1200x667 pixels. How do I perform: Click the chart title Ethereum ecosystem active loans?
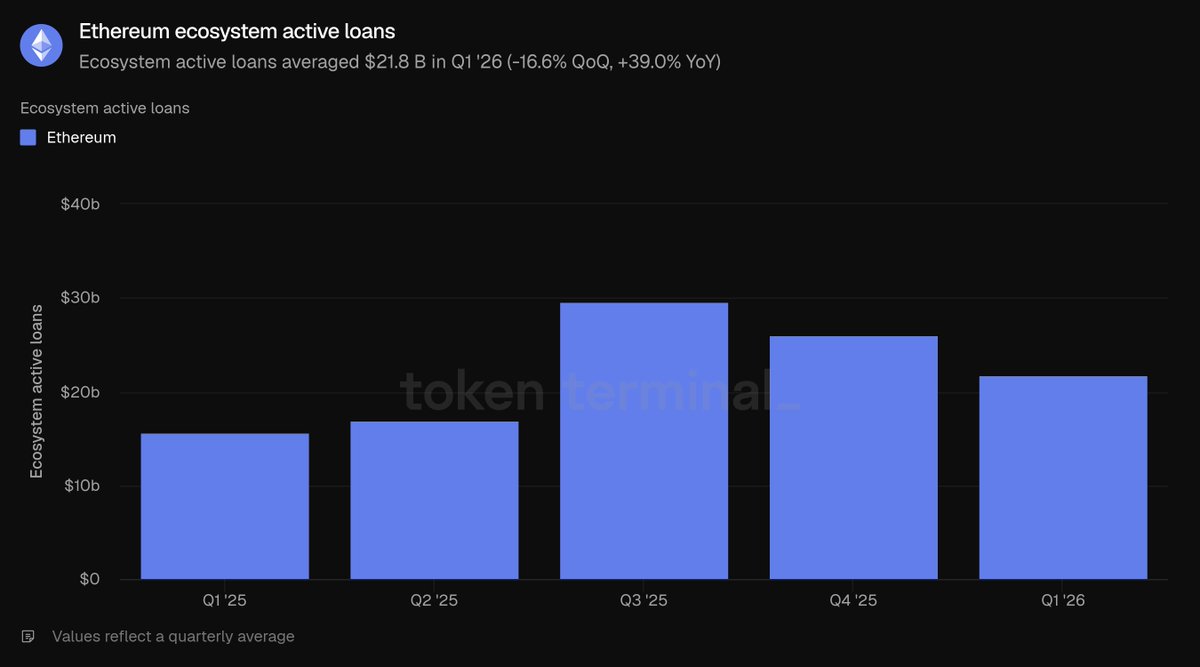237,33
